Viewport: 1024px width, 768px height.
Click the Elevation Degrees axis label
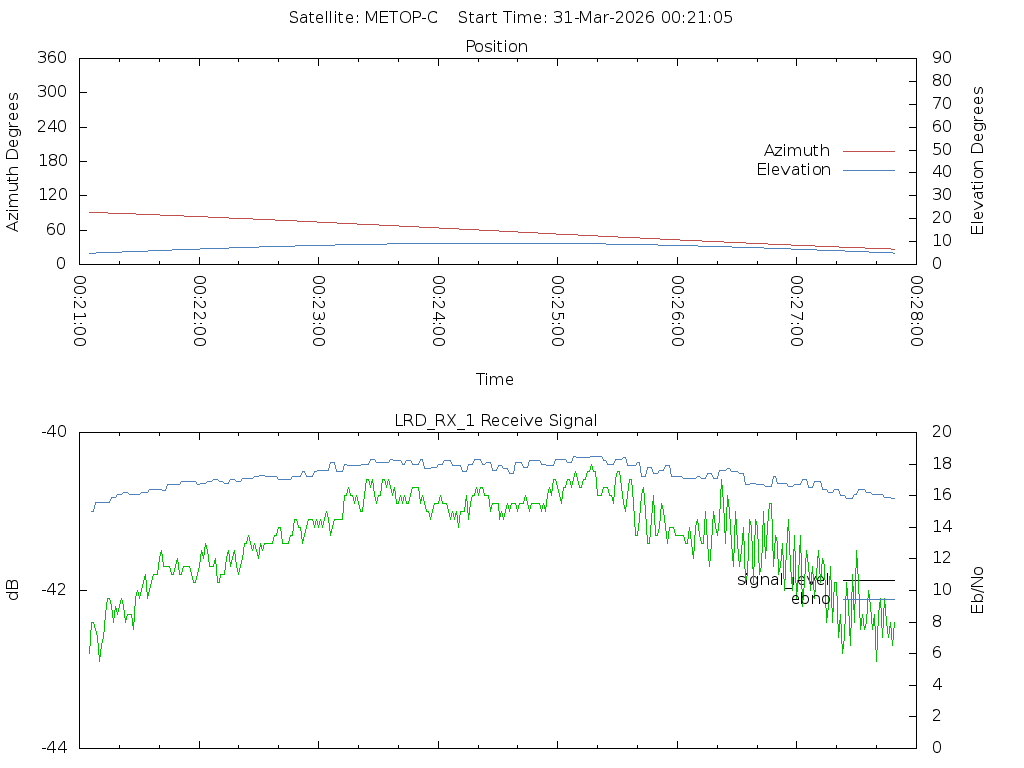coord(978,161)
